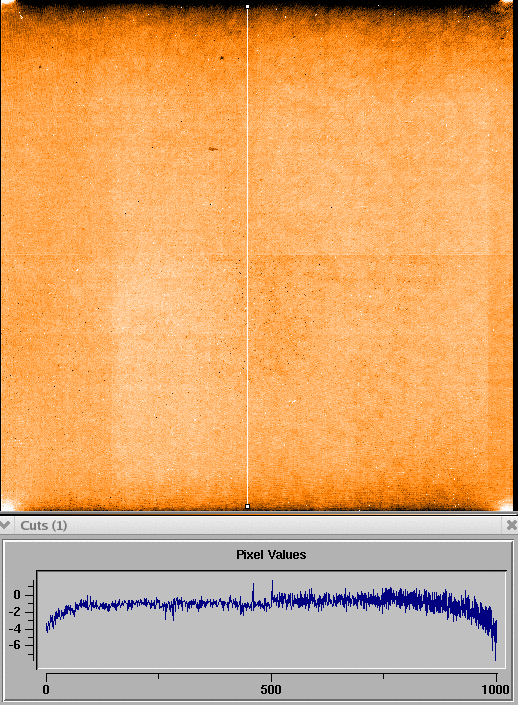Click the -4 label on plot y-axis

(15, 629)
